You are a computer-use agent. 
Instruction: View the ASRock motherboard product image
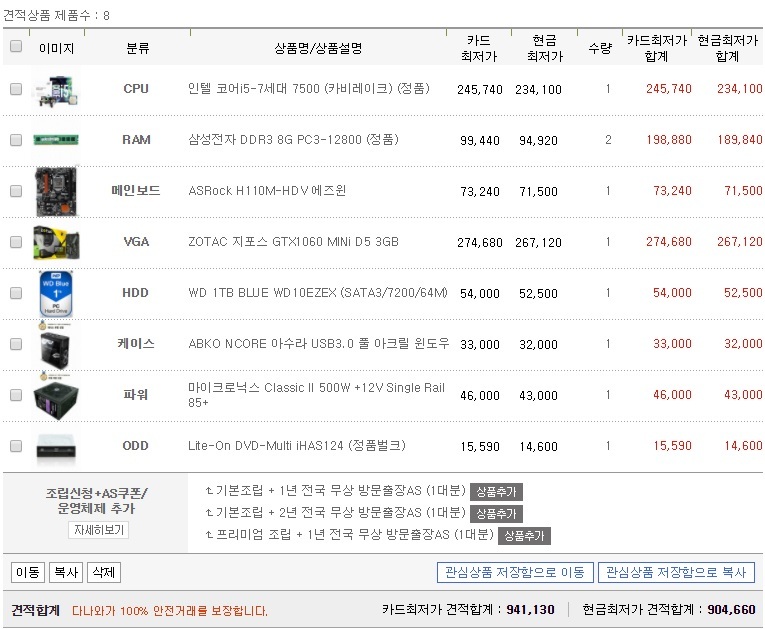56,191
